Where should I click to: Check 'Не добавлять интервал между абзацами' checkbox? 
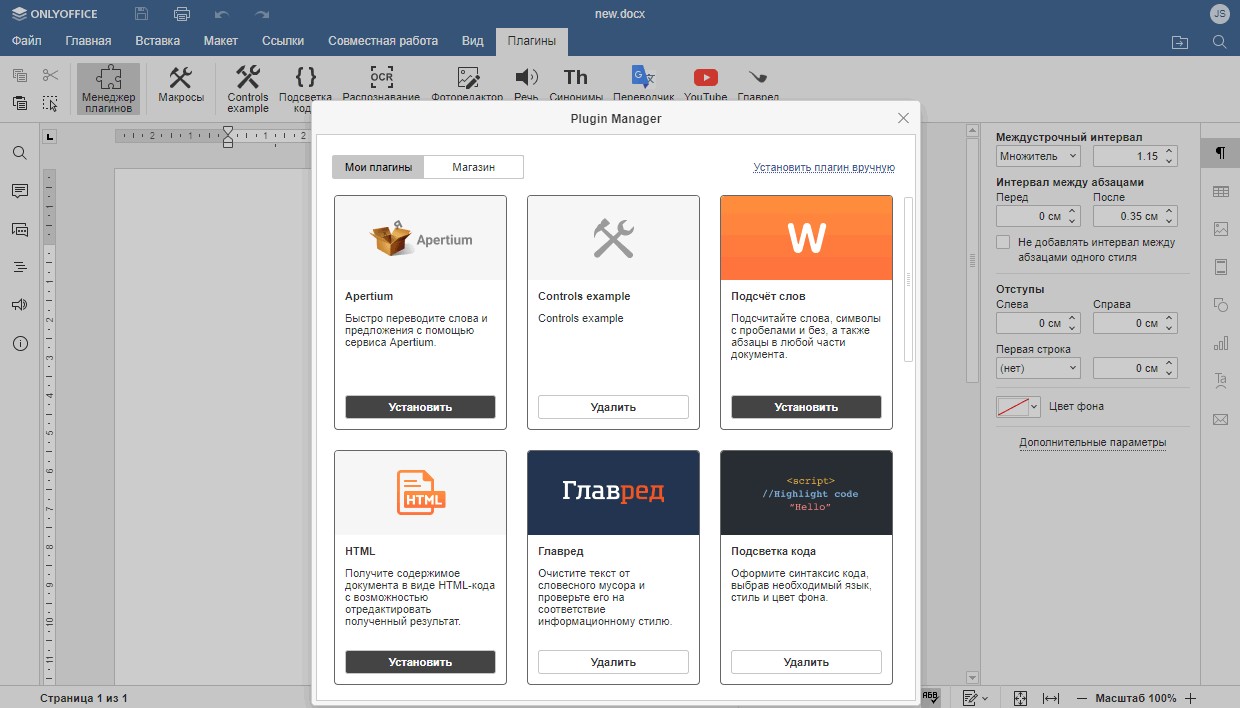click(1003, 242)
